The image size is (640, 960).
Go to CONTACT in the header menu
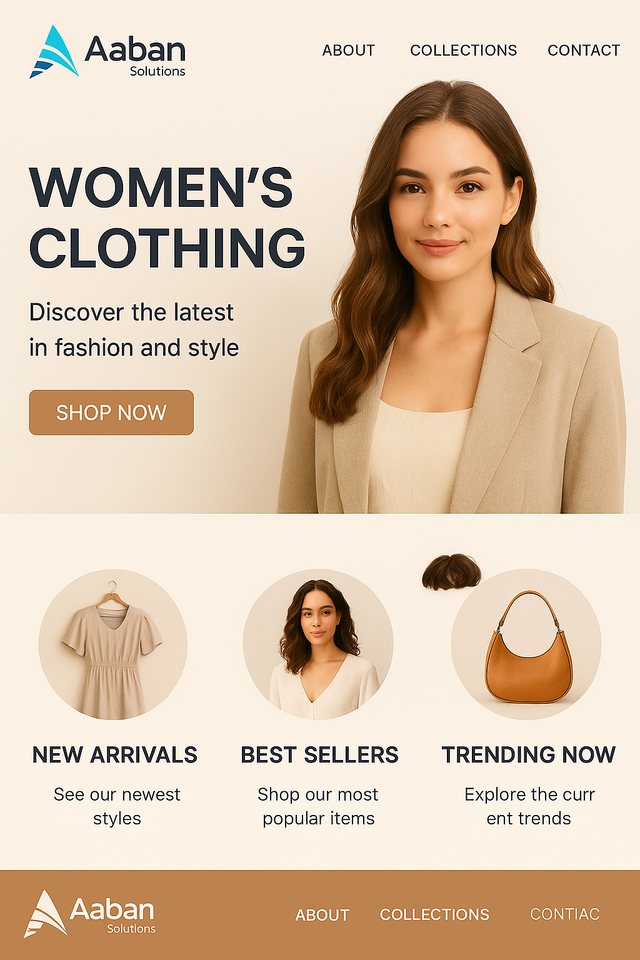pyautogui.click(x=584, y=50)
